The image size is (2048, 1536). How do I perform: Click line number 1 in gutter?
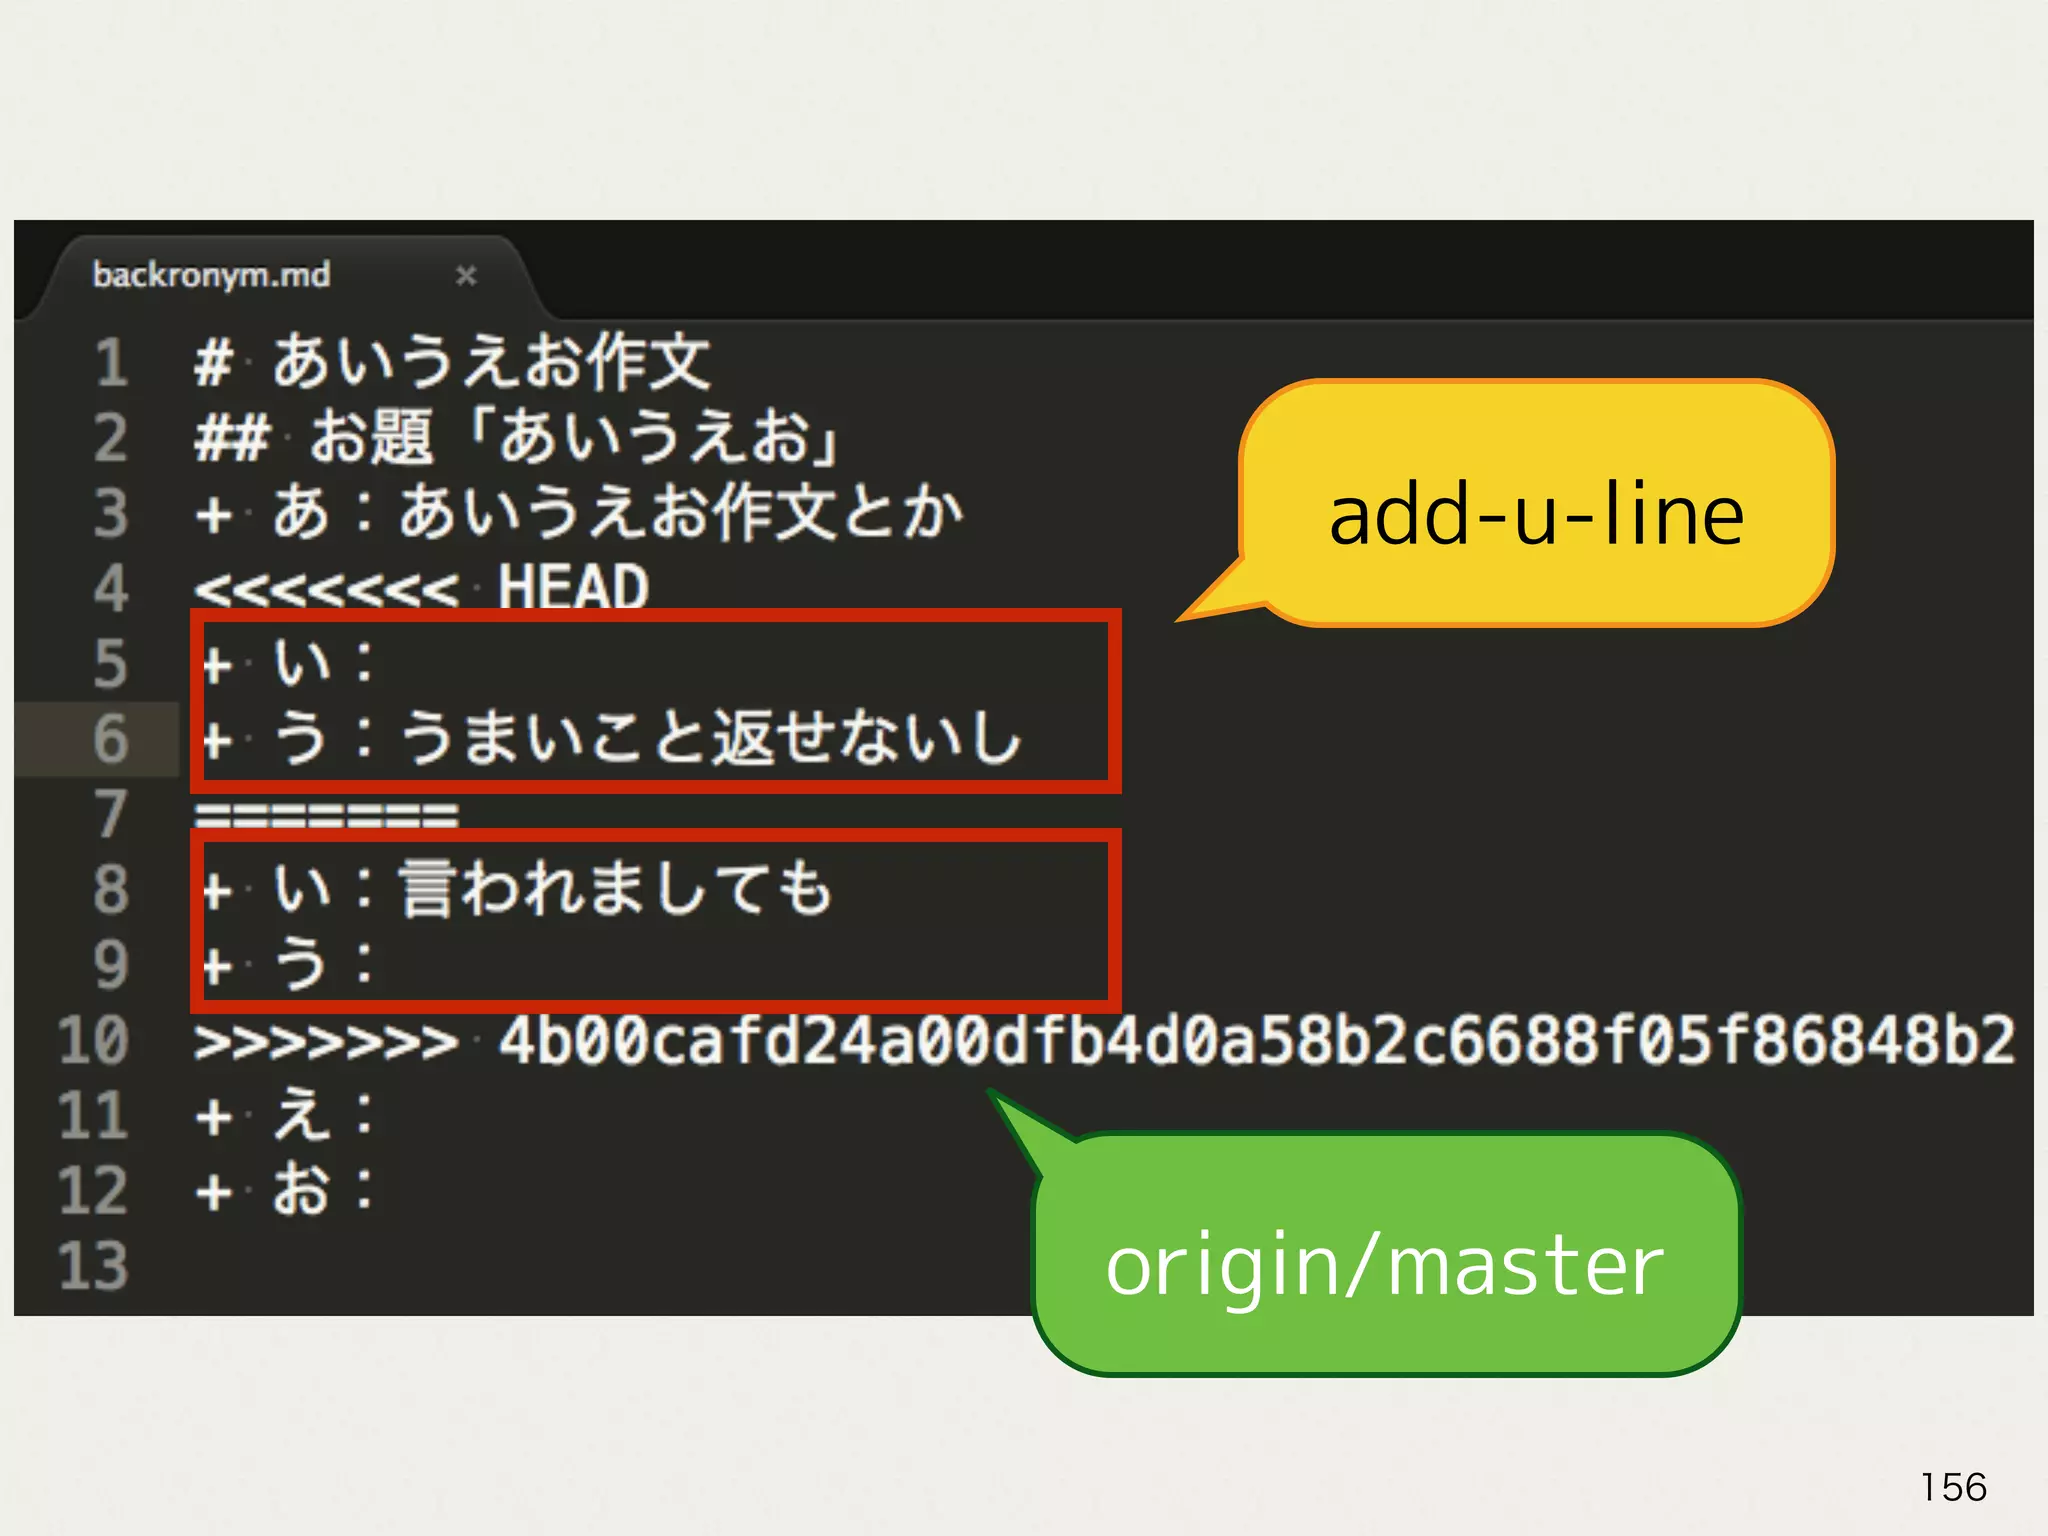pos(111,362)
